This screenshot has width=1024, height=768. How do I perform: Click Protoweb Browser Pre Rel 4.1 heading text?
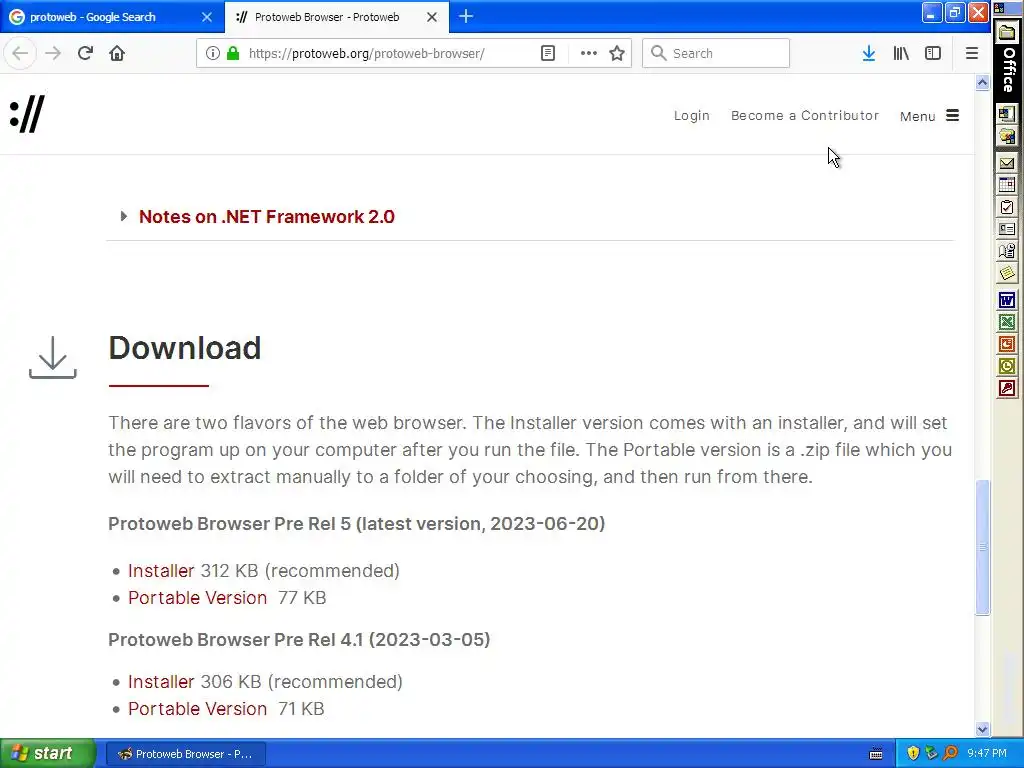coord(299,639)
